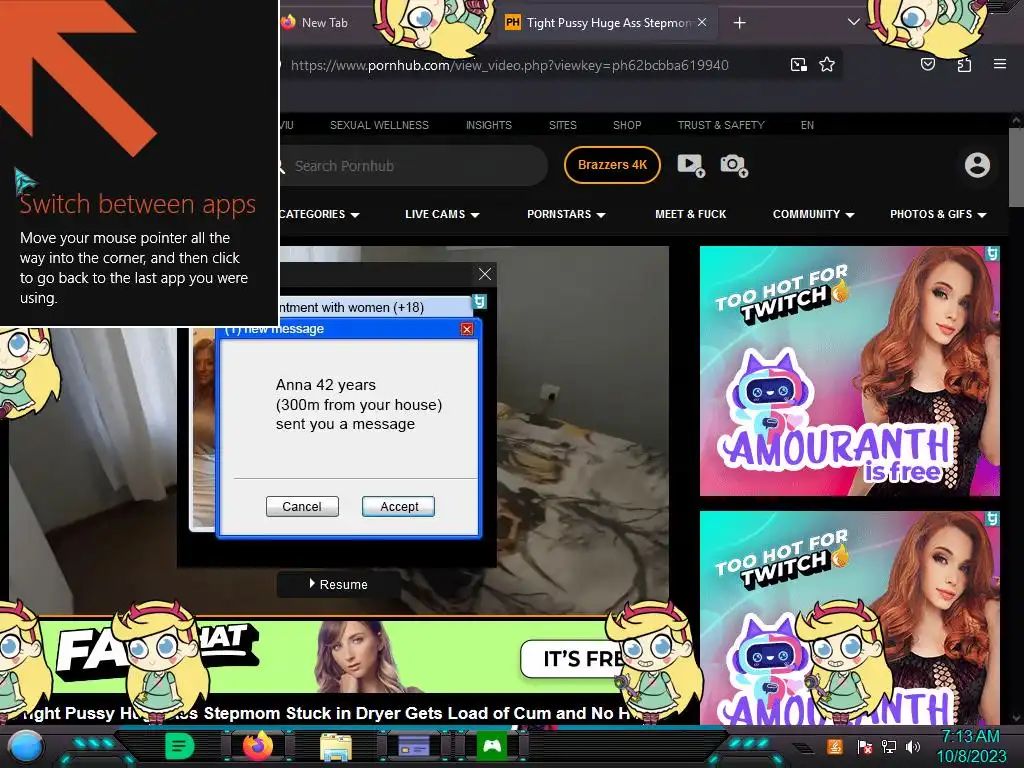Open the Action Center flag tray icon
This screenshot has height=768, width=1024.
pyautogui.click(x=865, y=747)
